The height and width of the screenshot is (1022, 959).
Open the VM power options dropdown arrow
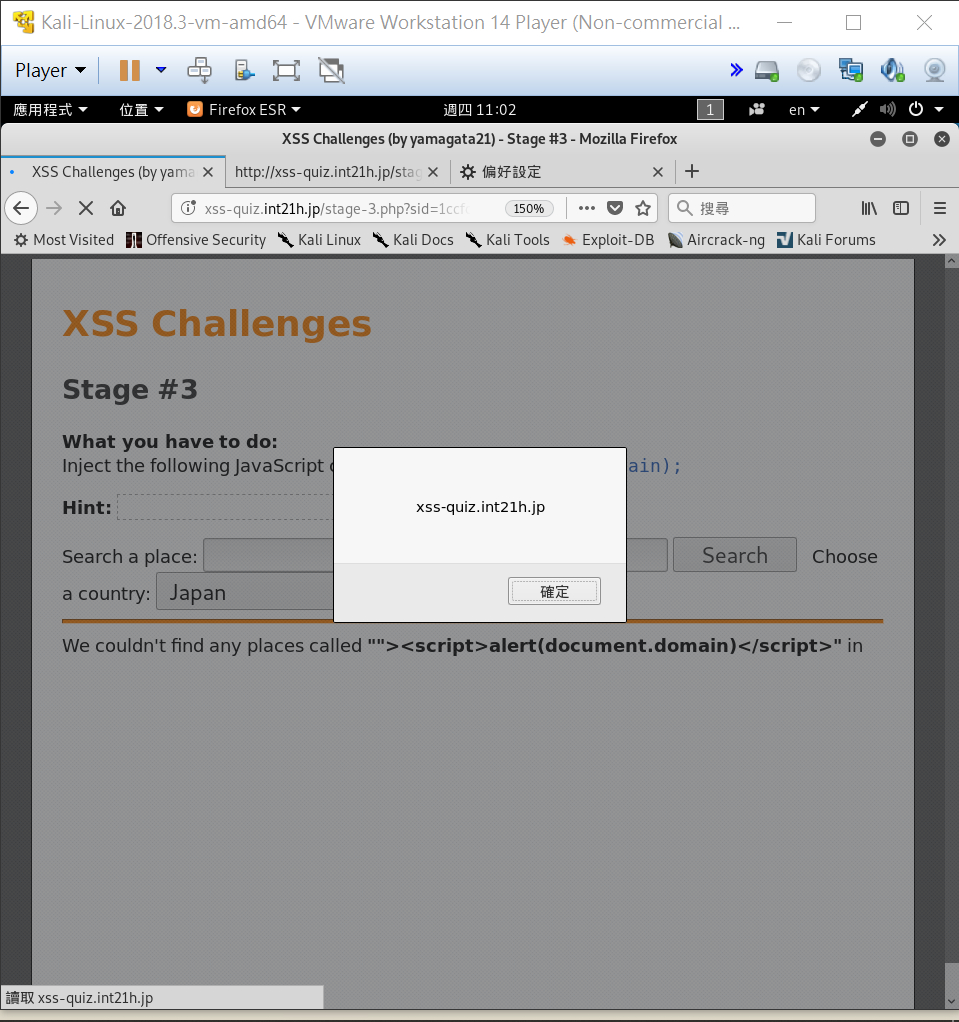161,70
